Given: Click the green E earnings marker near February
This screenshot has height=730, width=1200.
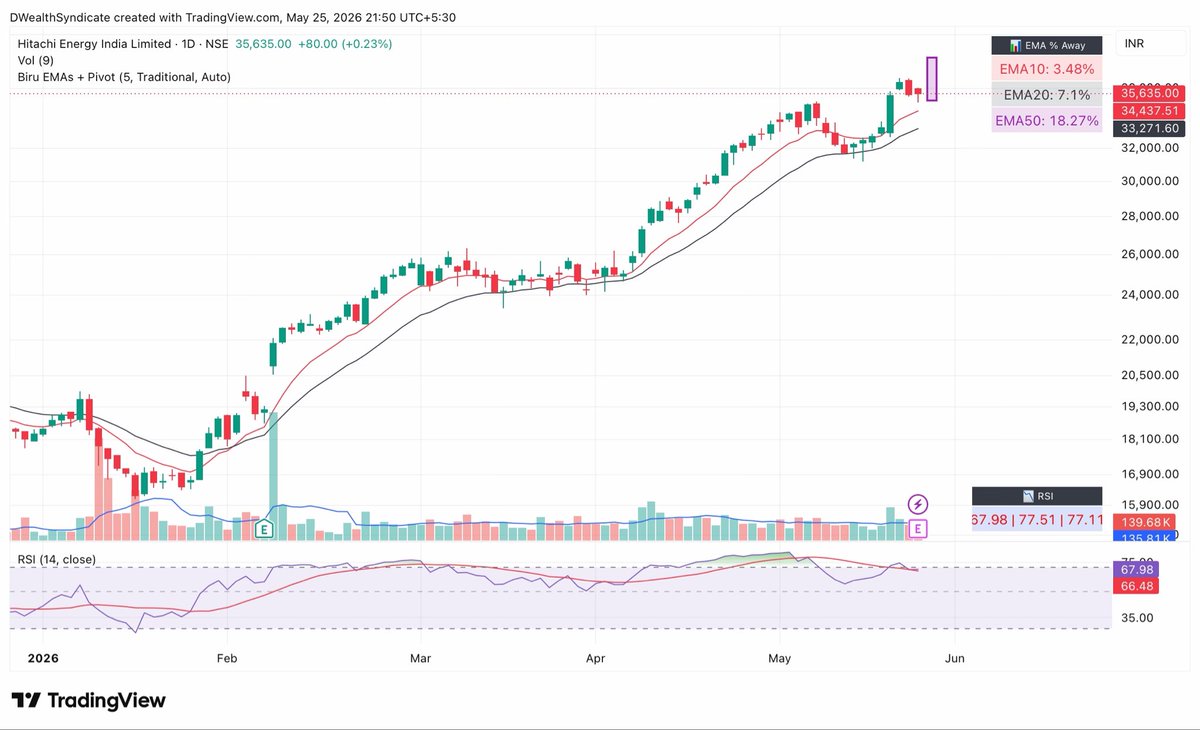Looking at the screenshot, I should click(x=264, y=530).
